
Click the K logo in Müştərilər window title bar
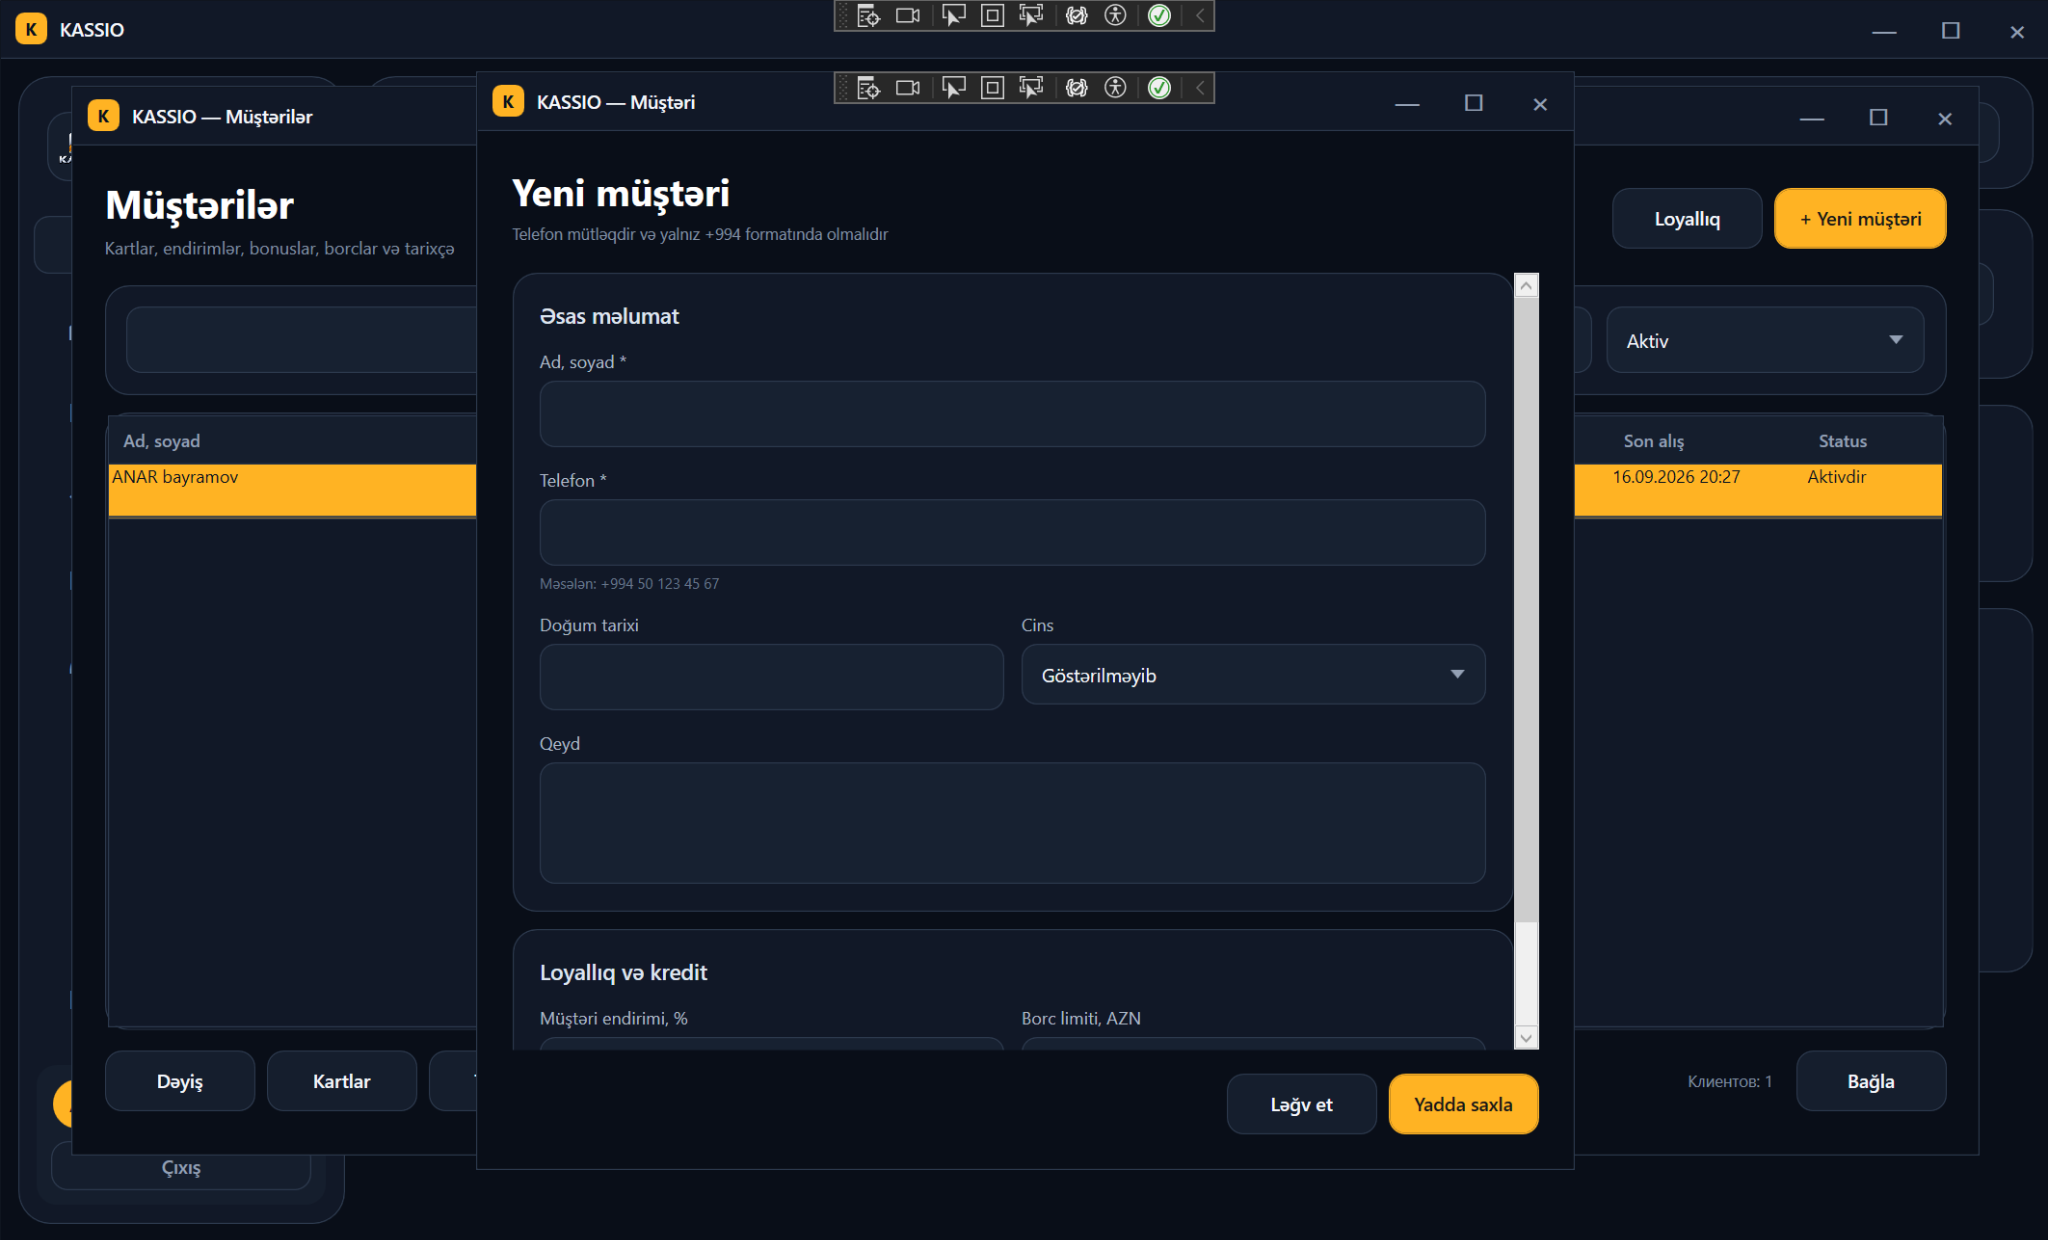[x=103, y=116]
